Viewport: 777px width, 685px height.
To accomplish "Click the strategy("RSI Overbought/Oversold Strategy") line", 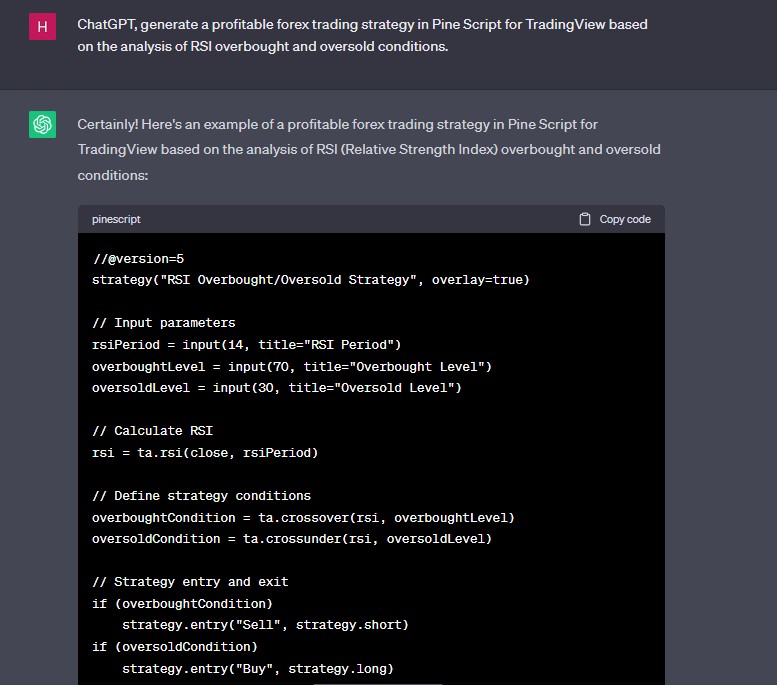I will [x=311, y=280].
